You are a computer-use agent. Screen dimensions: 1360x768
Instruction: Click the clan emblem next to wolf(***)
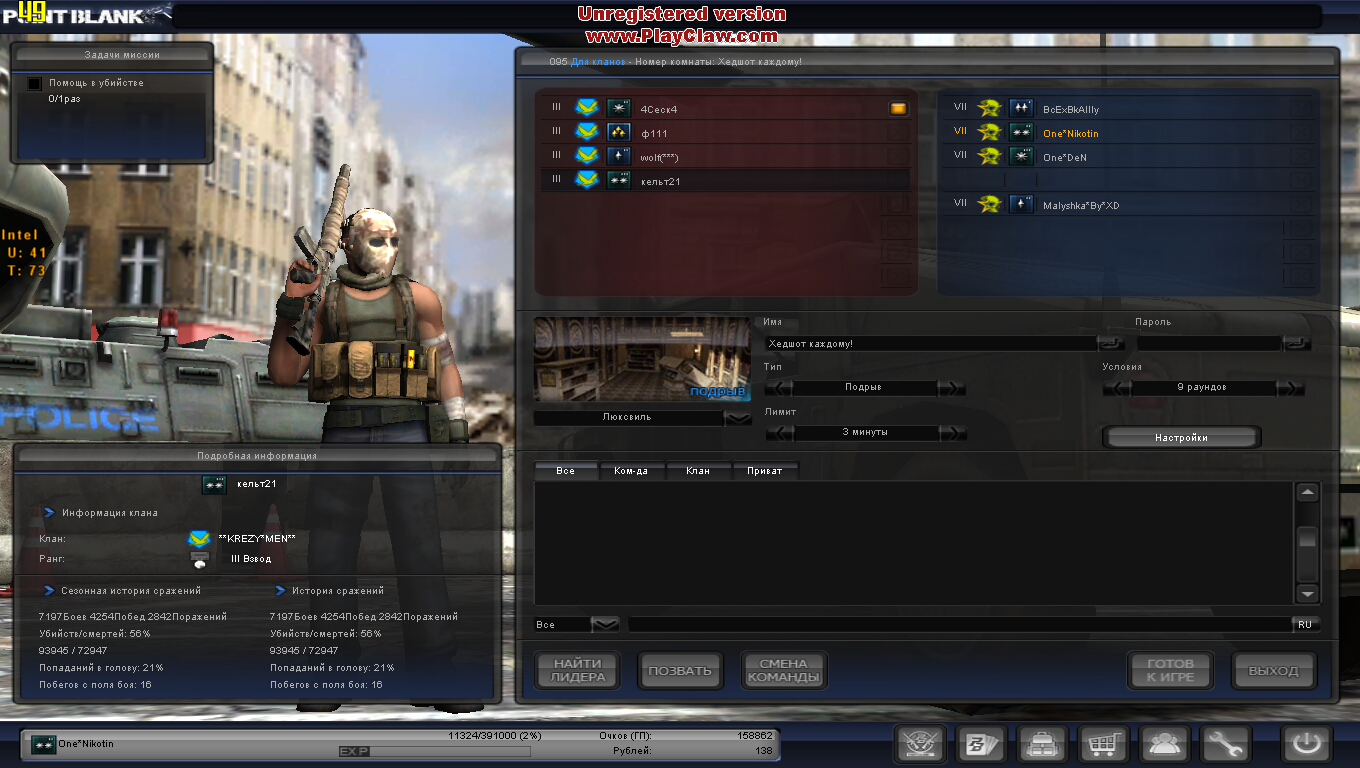click(x=587, y=156)
